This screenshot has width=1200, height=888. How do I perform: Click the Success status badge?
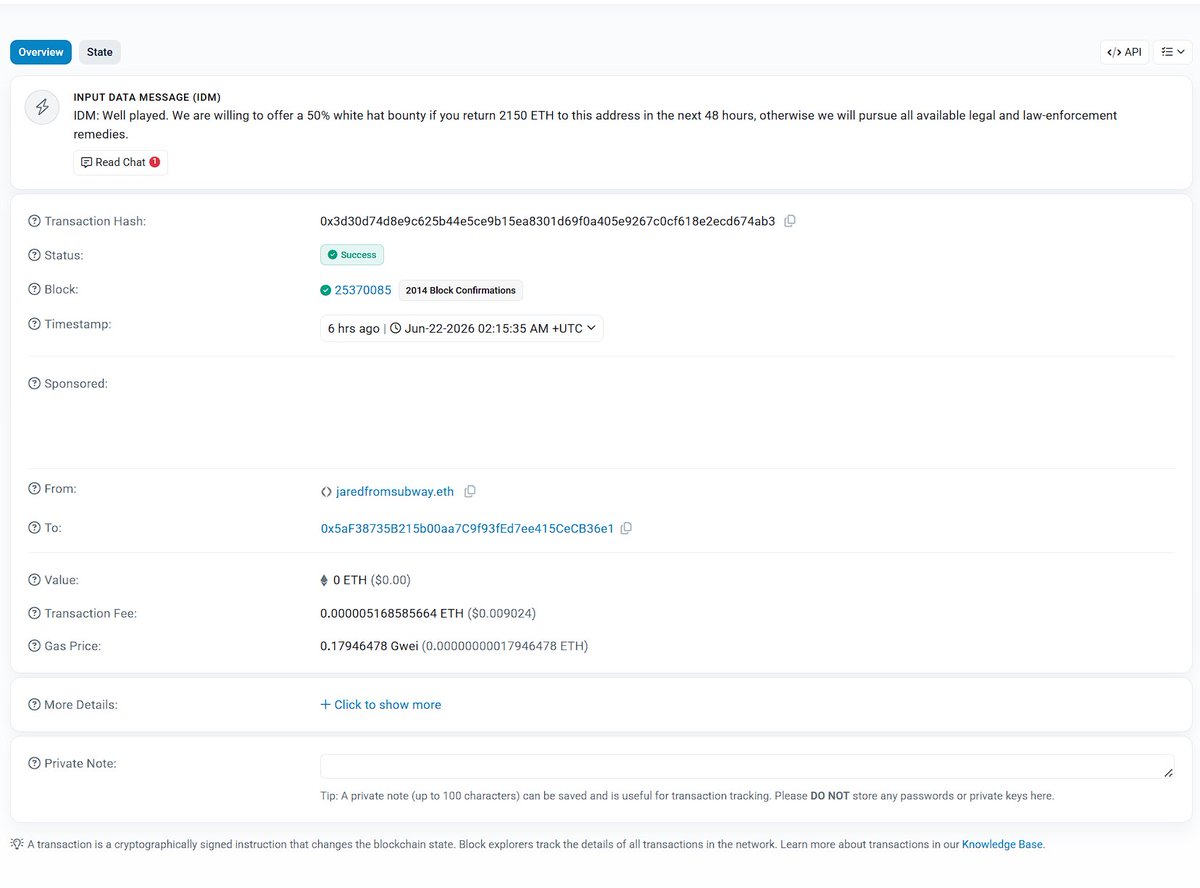click(352, 255)
